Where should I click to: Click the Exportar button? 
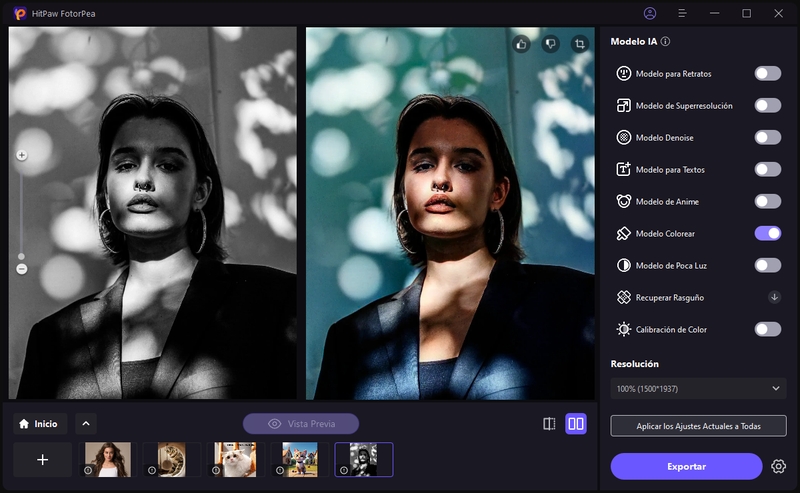point(686,466)
